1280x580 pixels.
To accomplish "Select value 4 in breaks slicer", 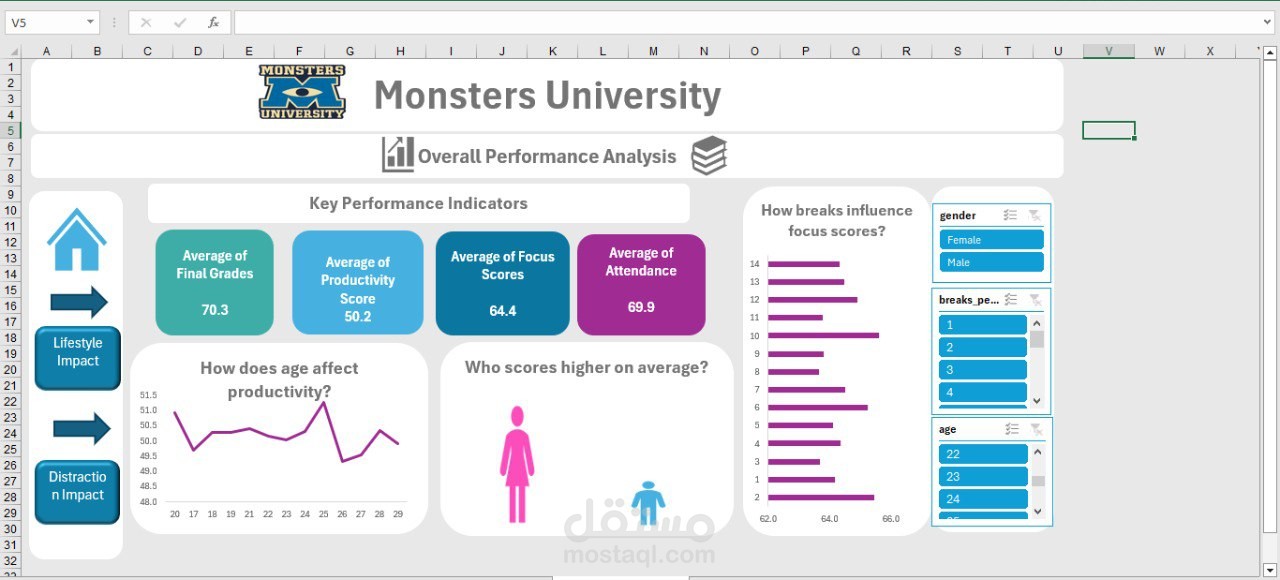I will coord(983,392).
